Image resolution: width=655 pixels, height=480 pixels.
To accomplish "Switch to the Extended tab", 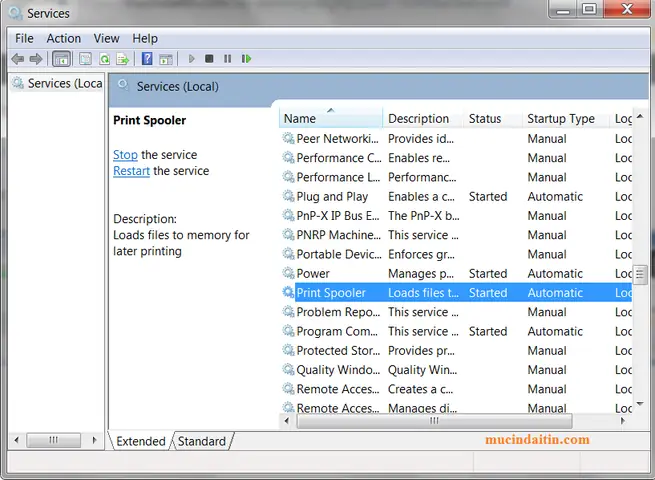I will (x=141, y=441).
